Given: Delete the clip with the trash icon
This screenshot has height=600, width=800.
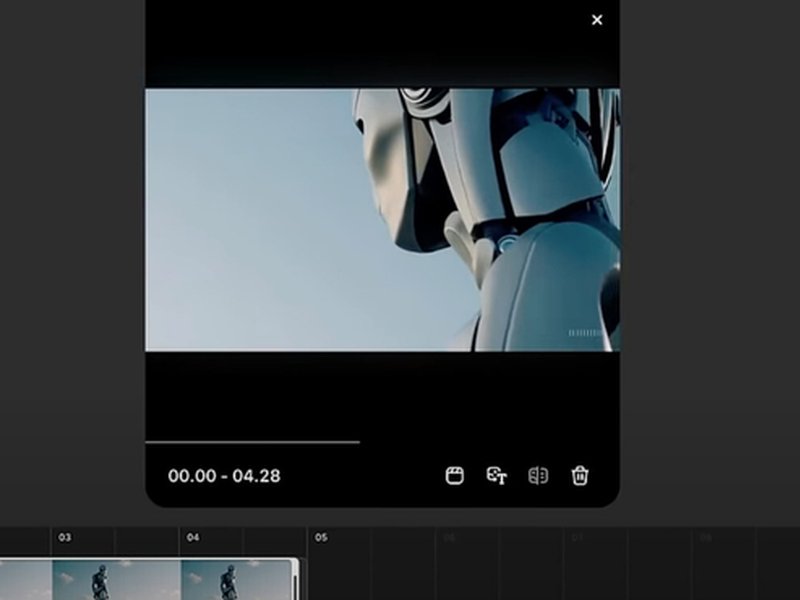Looking at the screenshot, I should pyautogui.click(x=580, y=476).
